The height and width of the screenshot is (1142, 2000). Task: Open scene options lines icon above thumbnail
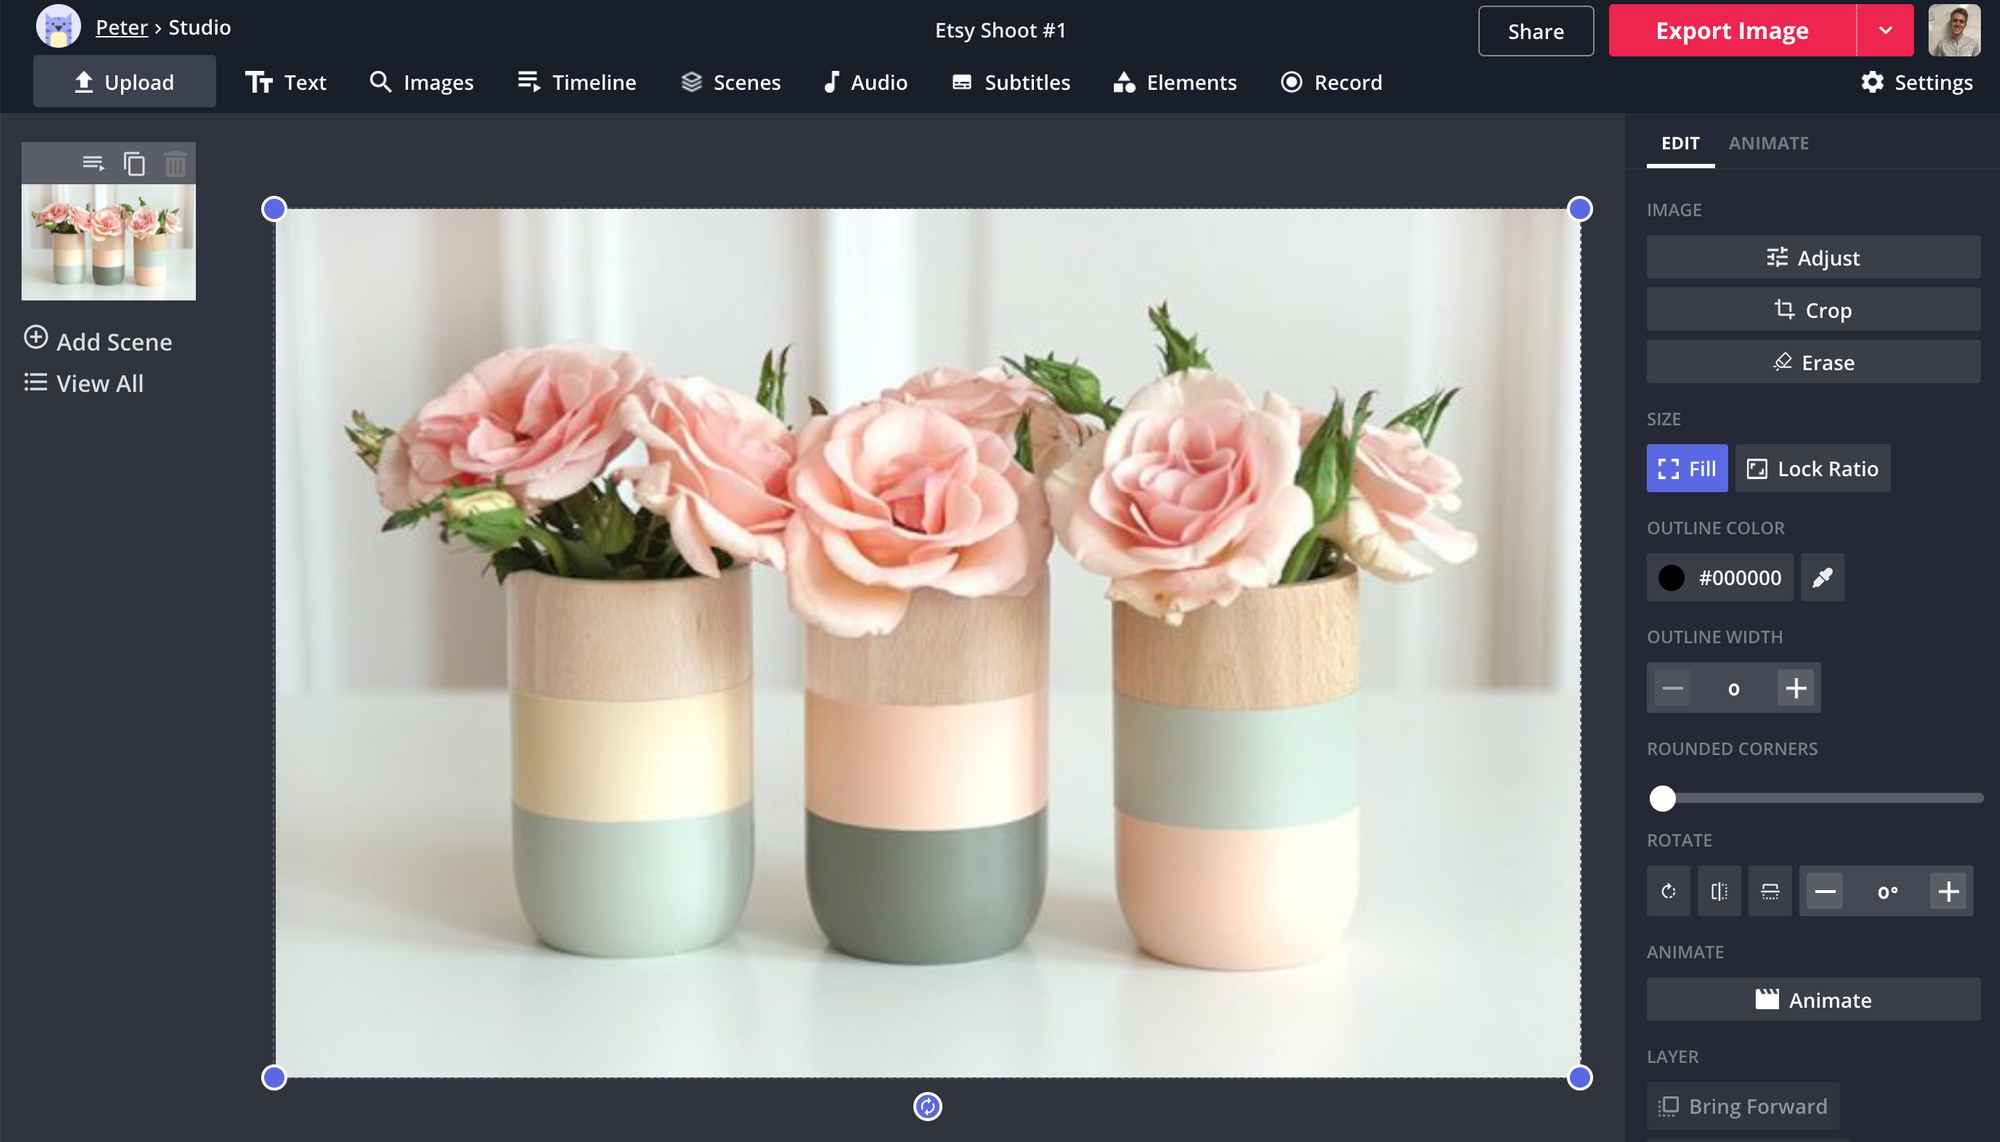93,163
